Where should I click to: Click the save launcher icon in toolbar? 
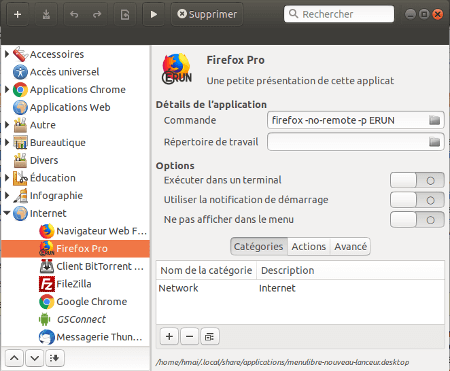(46, 14)
